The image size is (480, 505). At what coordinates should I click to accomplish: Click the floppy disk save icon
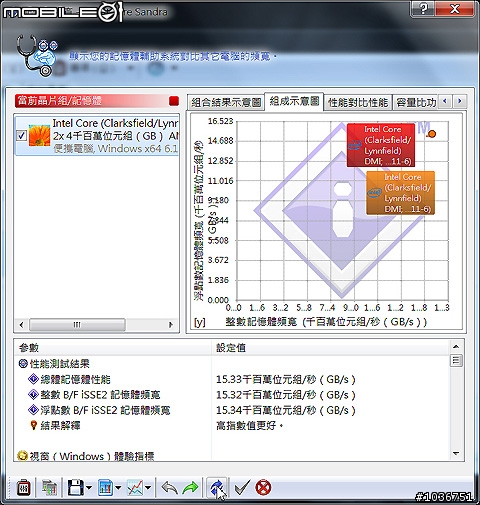[x=76, y=488]
